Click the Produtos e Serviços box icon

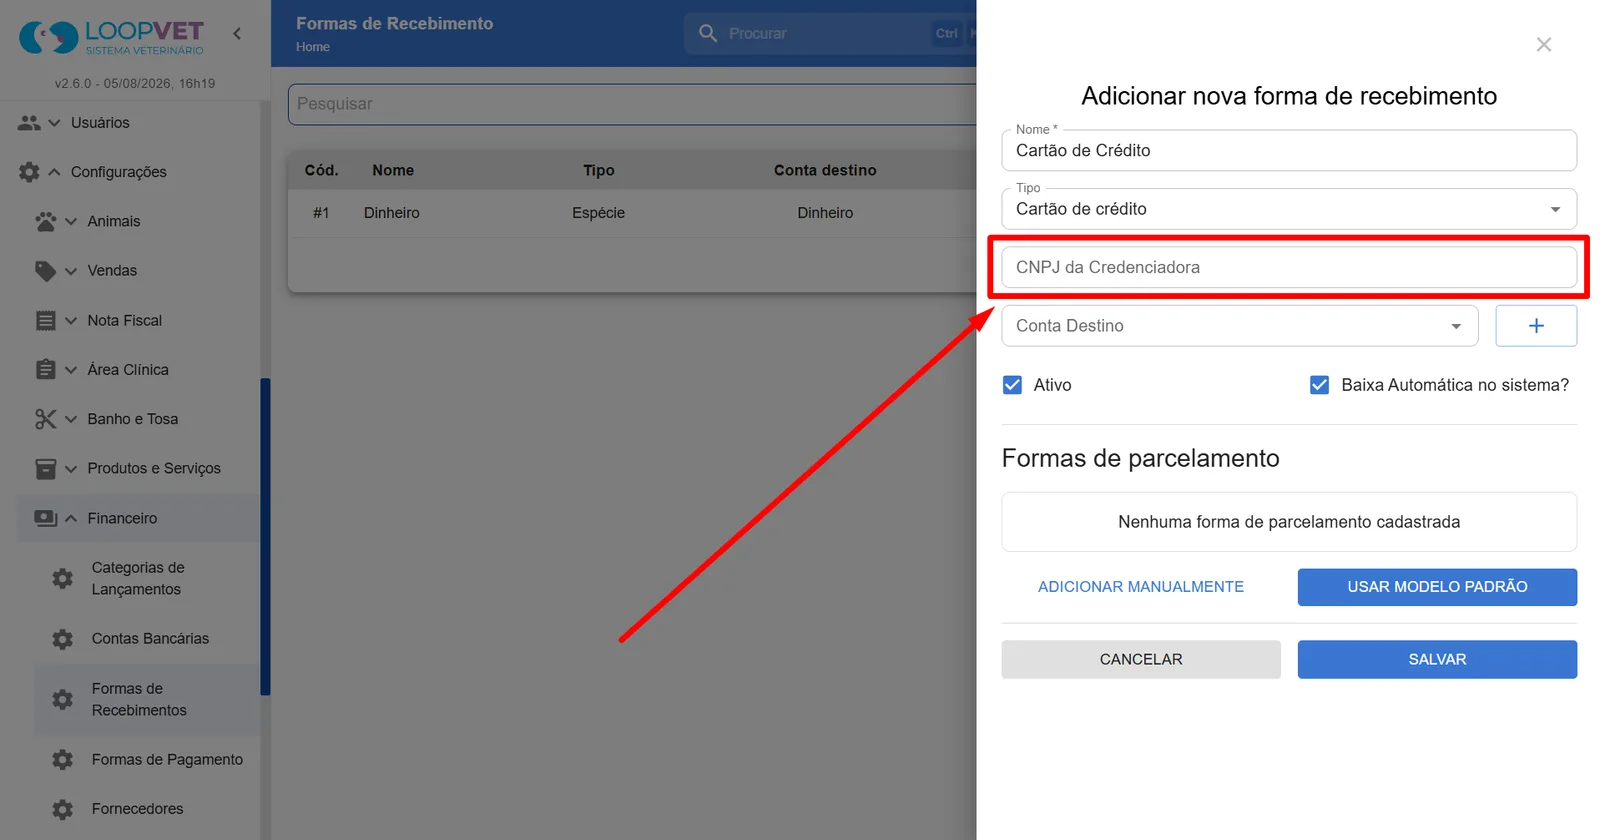[x=46, y=468]
